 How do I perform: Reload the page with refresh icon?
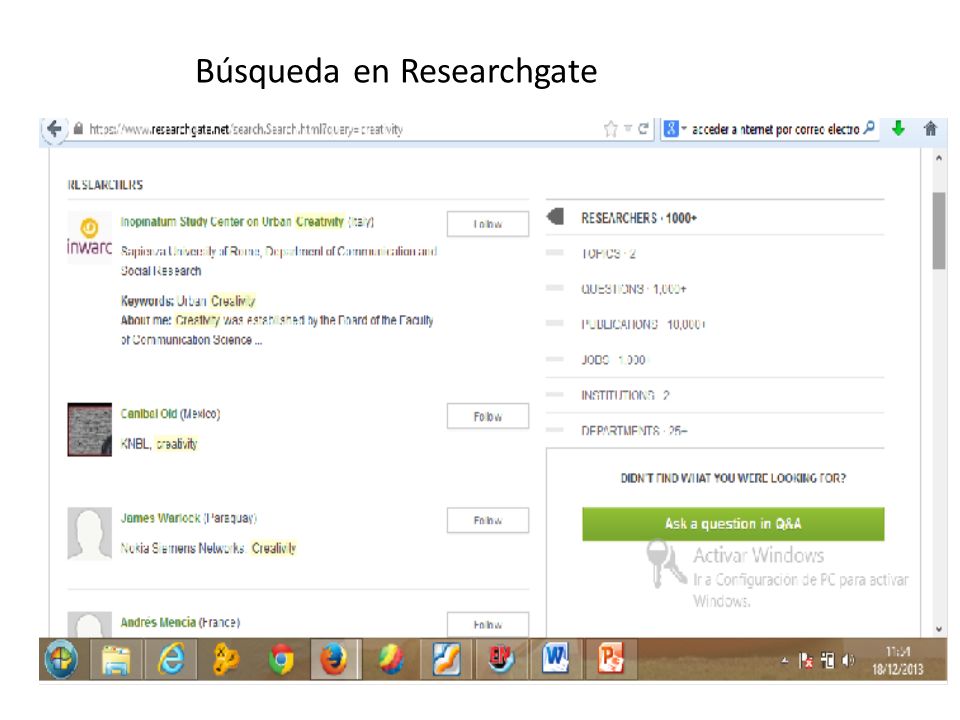pyautogui.click(x=643, y=129)
